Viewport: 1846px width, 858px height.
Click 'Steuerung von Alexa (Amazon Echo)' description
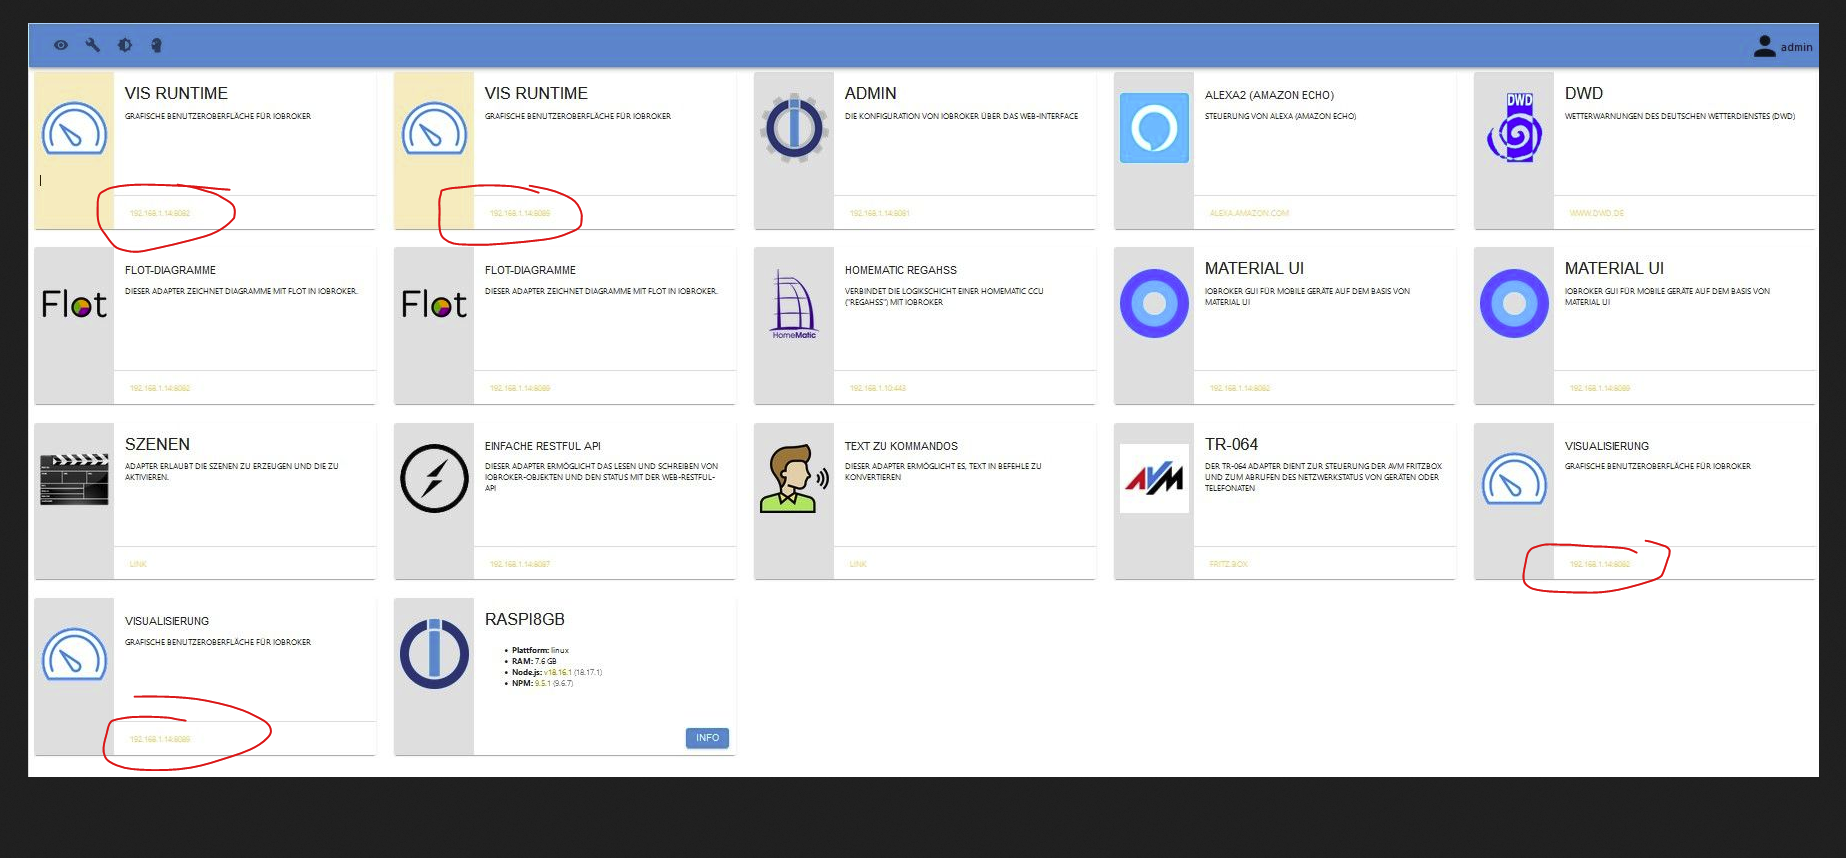click(x=1280, y=116)
